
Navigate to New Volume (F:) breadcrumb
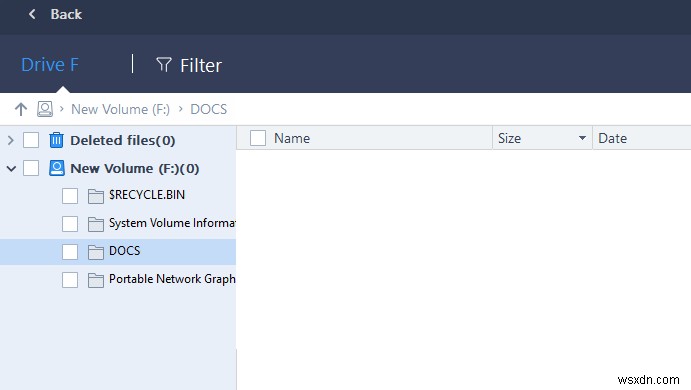click(120, 109)
